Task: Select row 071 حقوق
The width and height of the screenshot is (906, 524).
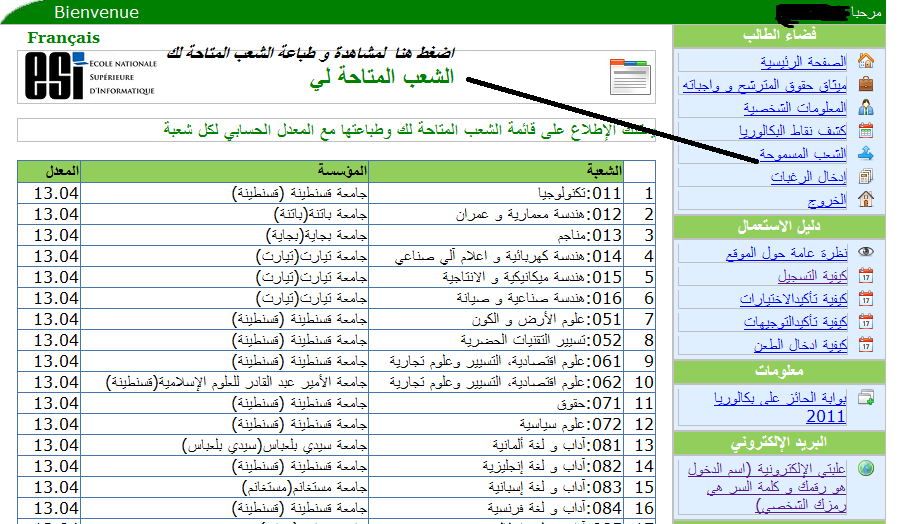Action: [x=336, y=403]
